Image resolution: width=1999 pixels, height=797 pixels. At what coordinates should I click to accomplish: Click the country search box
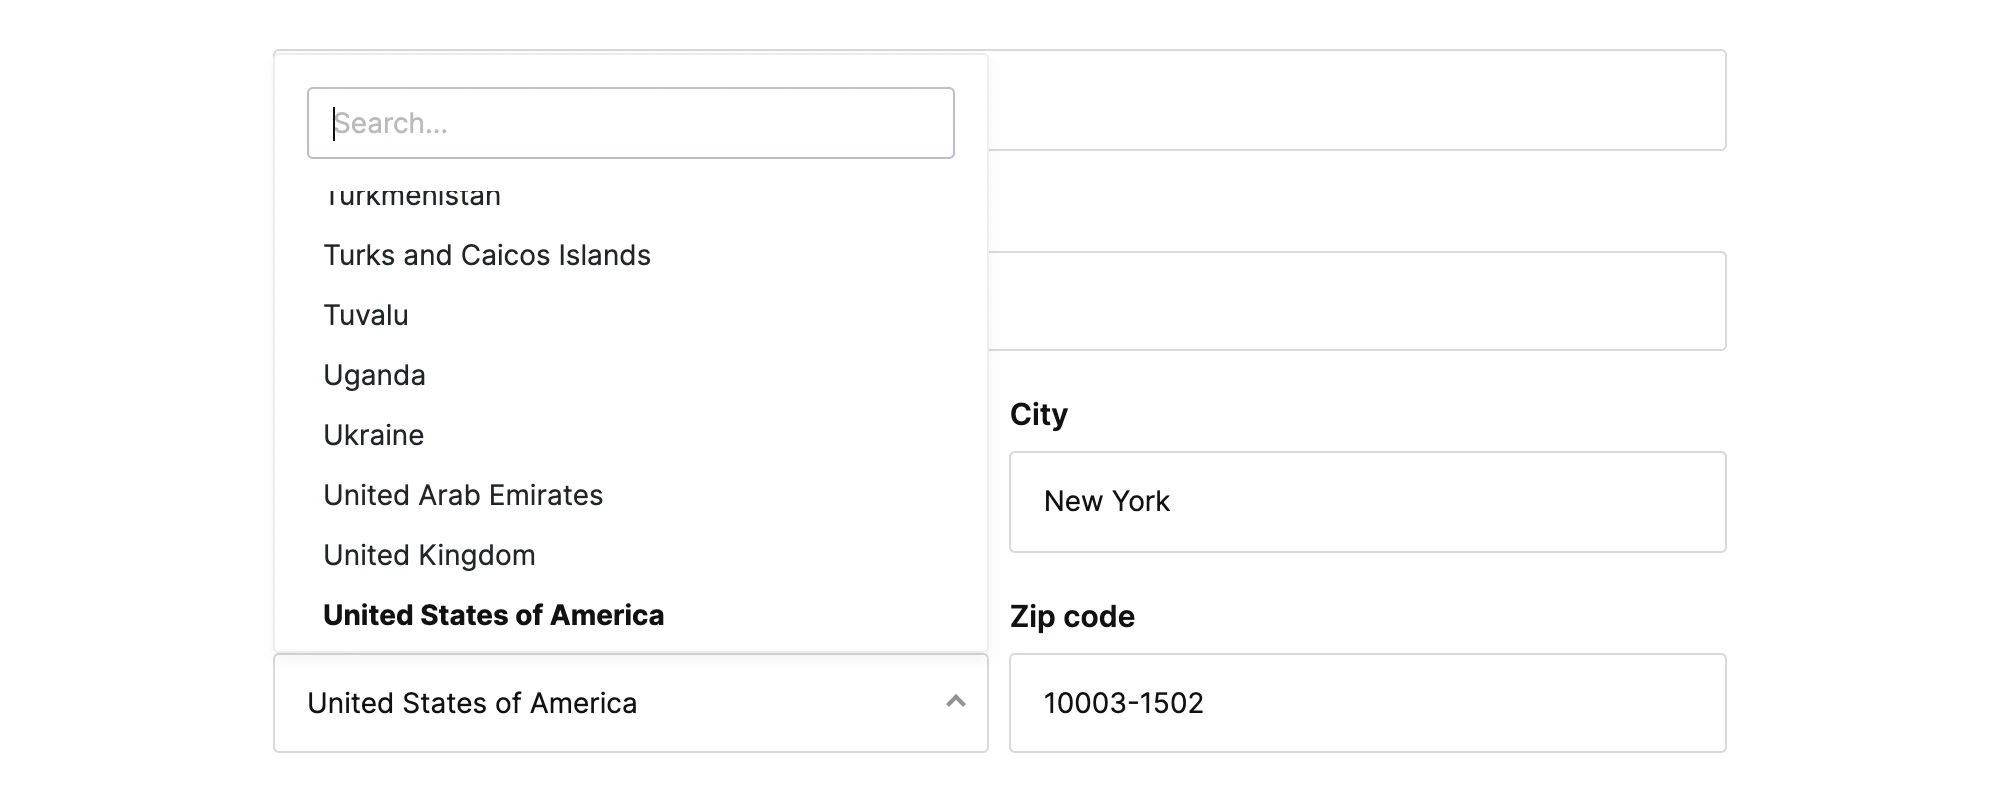pyautogui.click(x=630, y=123)
